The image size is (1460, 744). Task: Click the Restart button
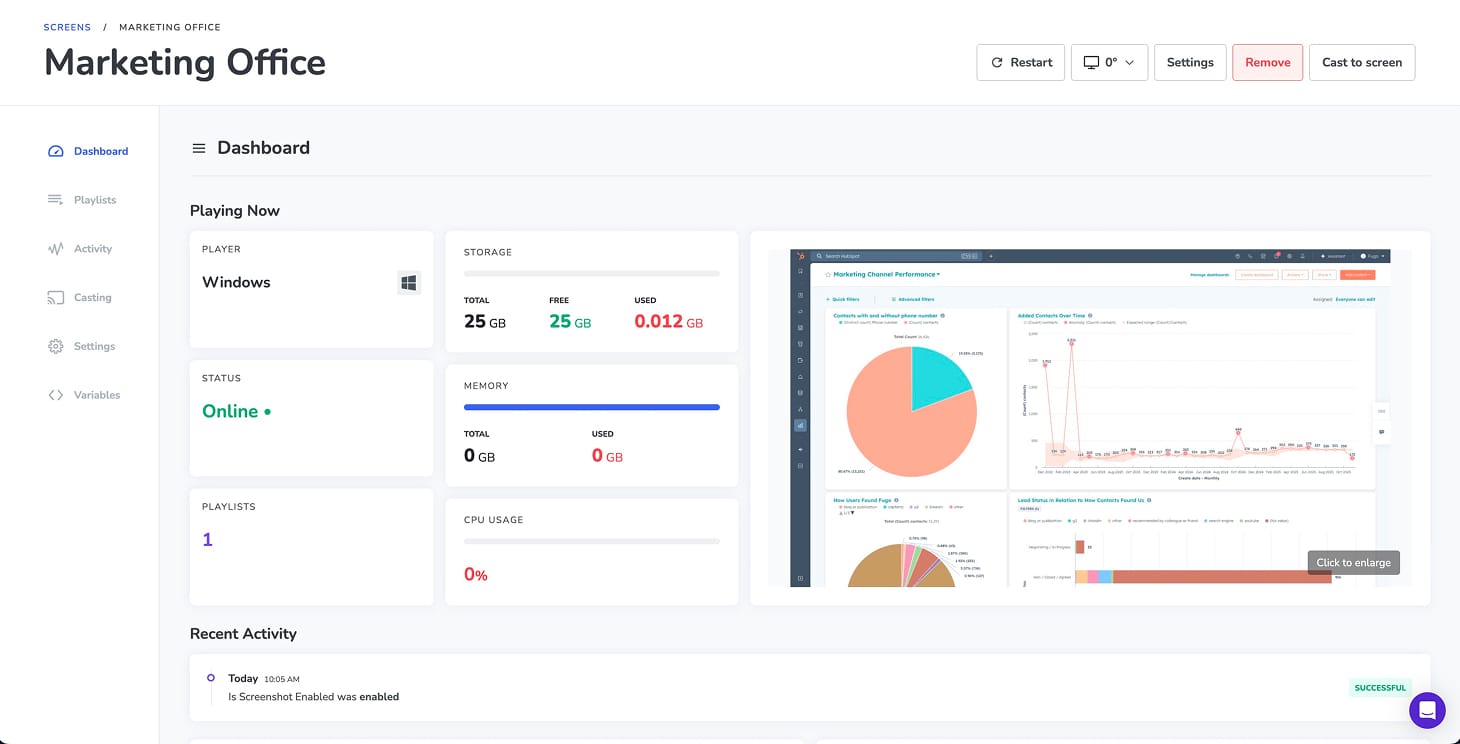click(1020, 62)
